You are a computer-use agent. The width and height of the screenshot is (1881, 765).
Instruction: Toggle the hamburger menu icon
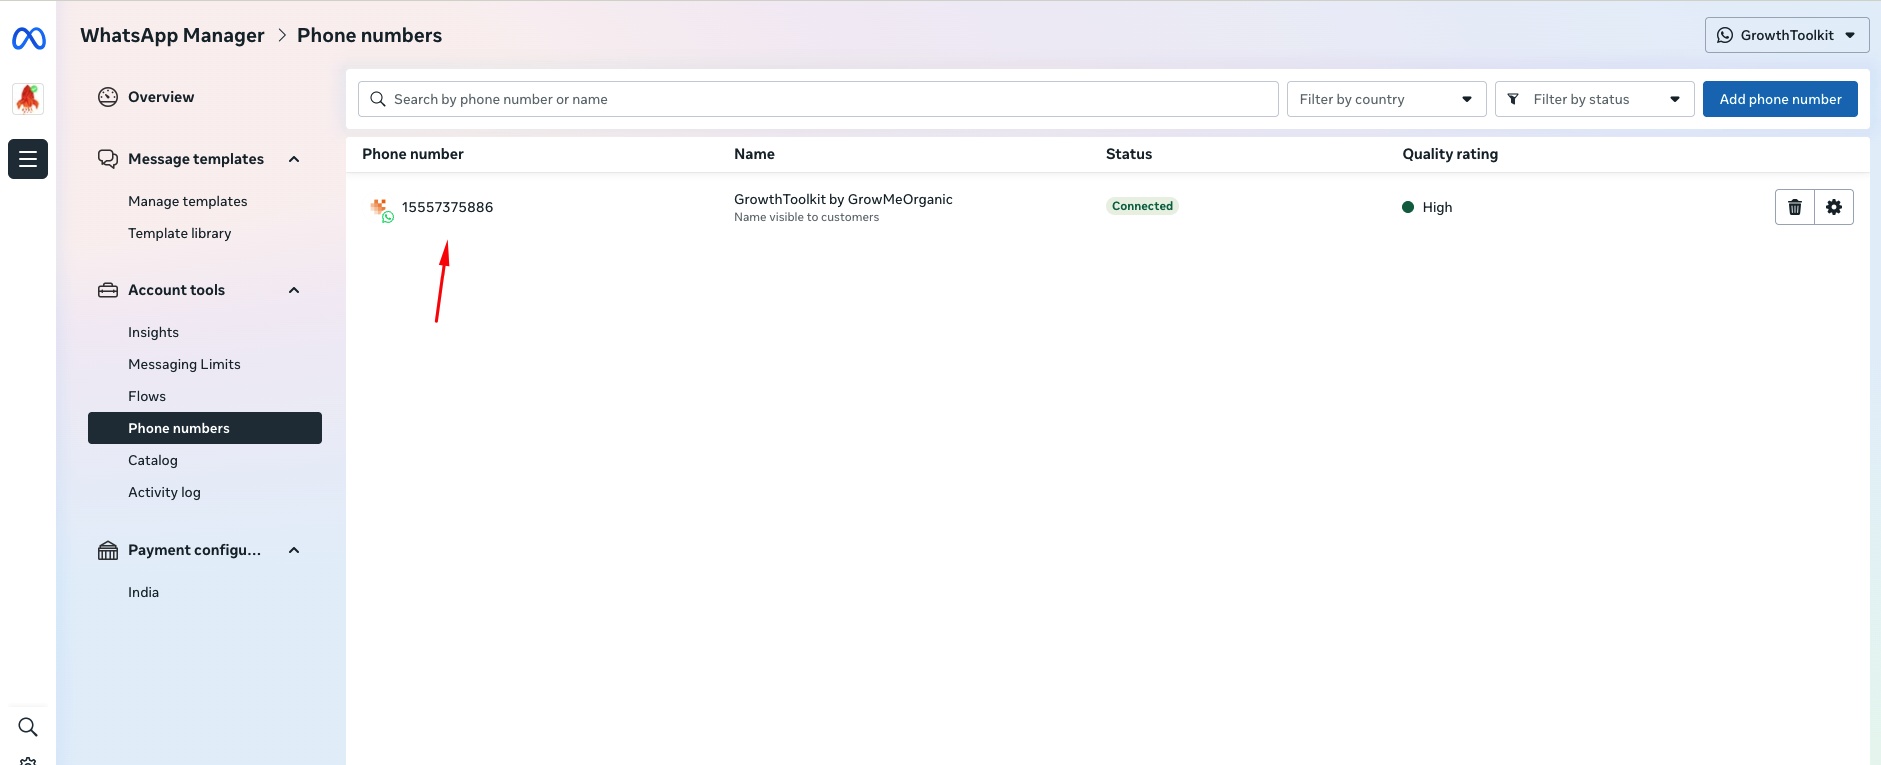28,159
